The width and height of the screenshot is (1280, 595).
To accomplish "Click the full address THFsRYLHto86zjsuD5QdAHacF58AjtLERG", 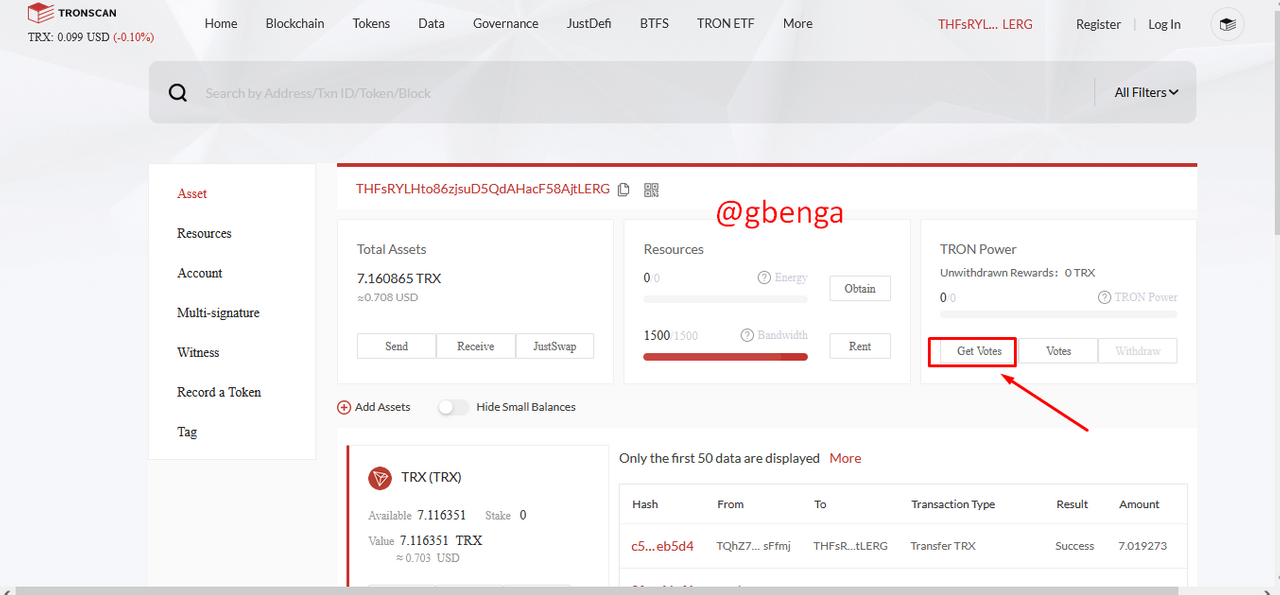I will coord(482,189).
